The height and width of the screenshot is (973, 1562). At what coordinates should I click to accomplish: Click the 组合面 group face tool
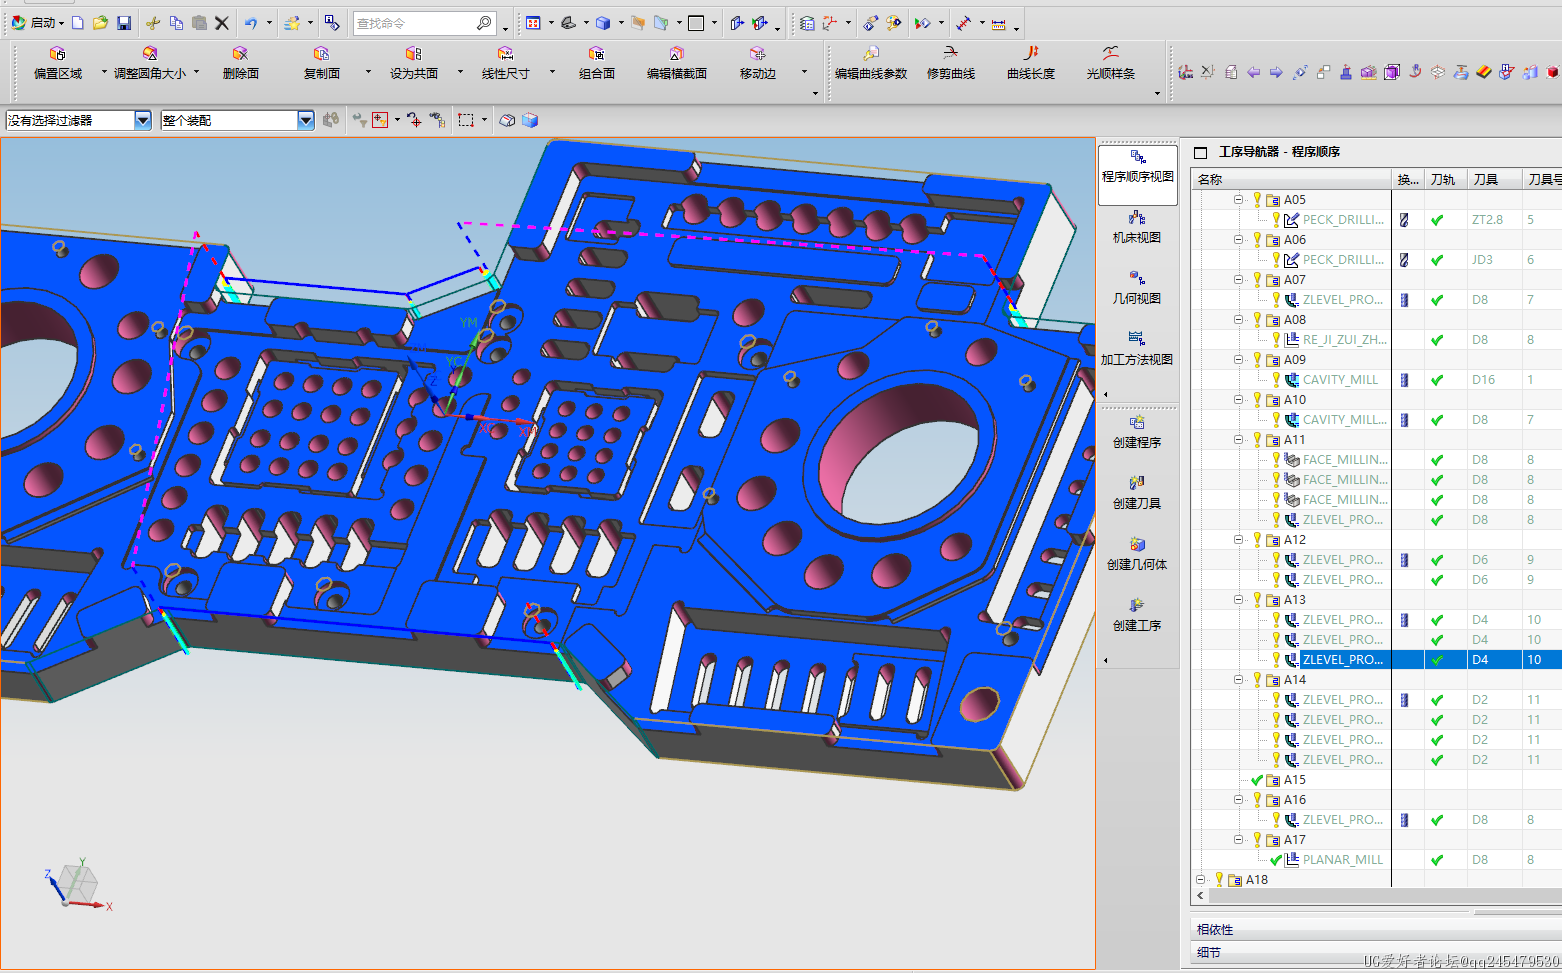click(597, 63)
